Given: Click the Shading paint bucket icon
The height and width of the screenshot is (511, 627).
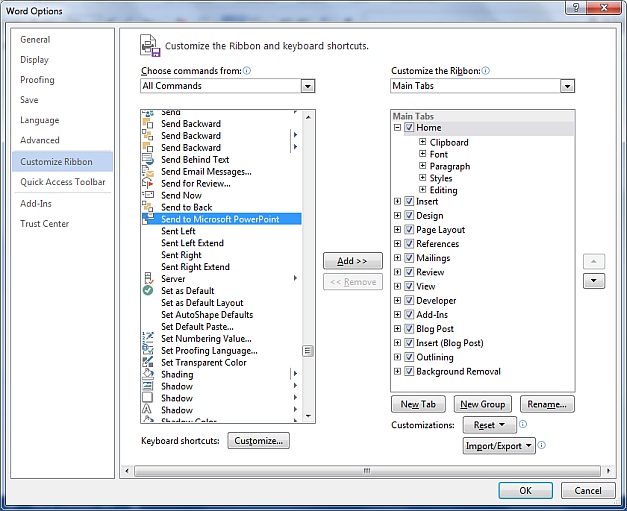Looking at the screenshot, I should (x=148, y=374).
